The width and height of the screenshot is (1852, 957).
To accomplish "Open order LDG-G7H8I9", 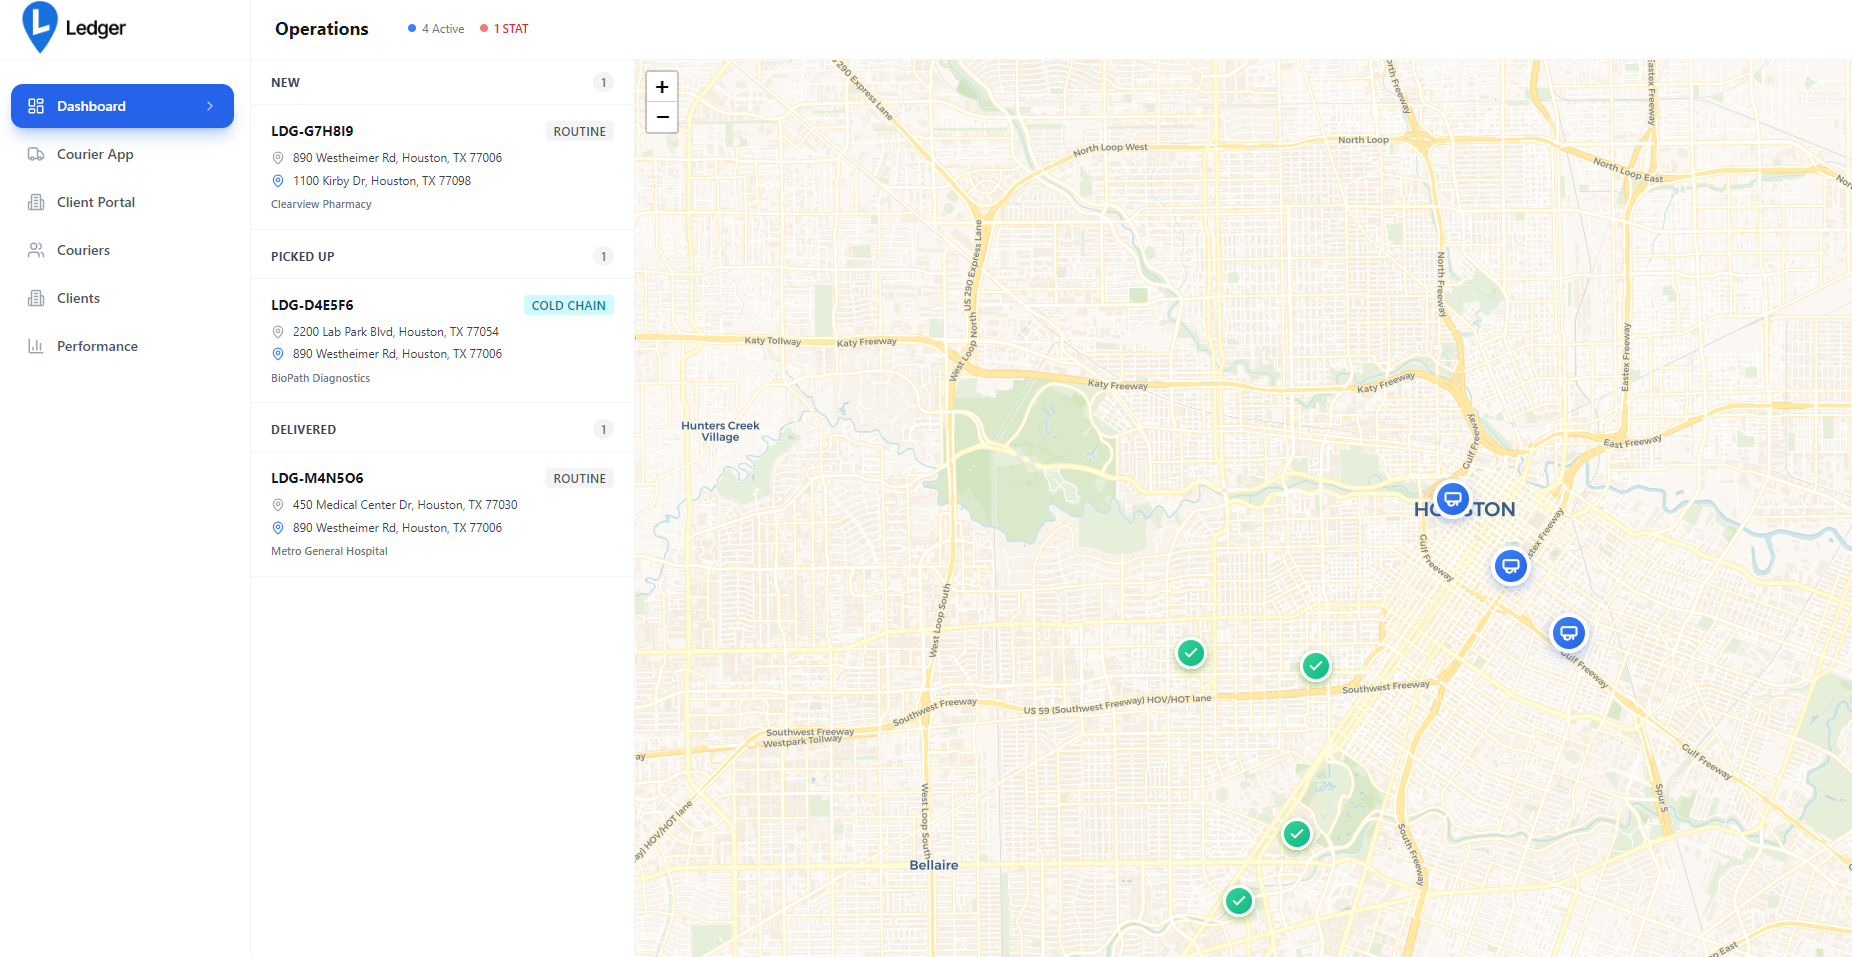I will (312, 131).
